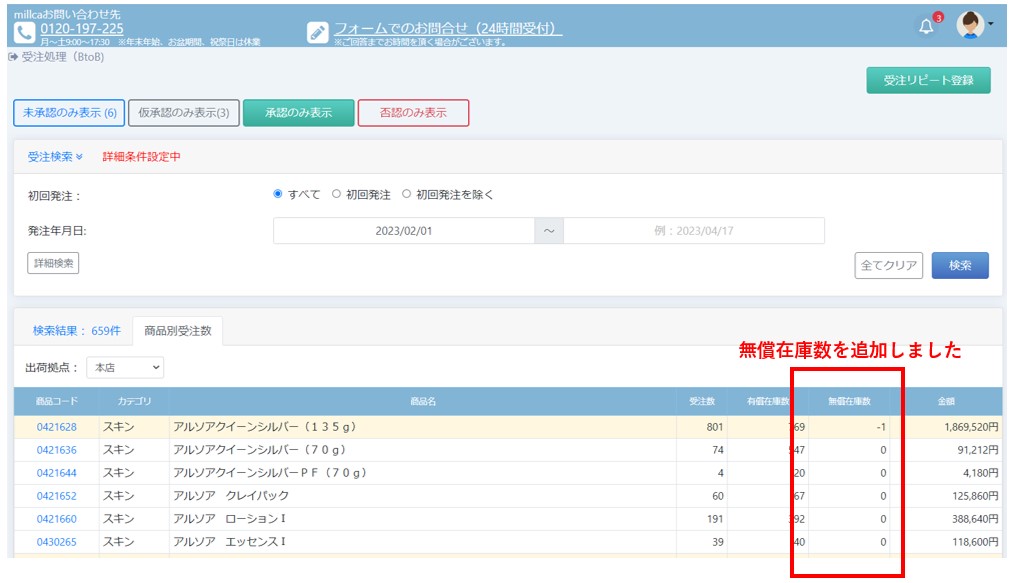Select the すべて radio button
The image size is (1011, 583).
point(278,195)
